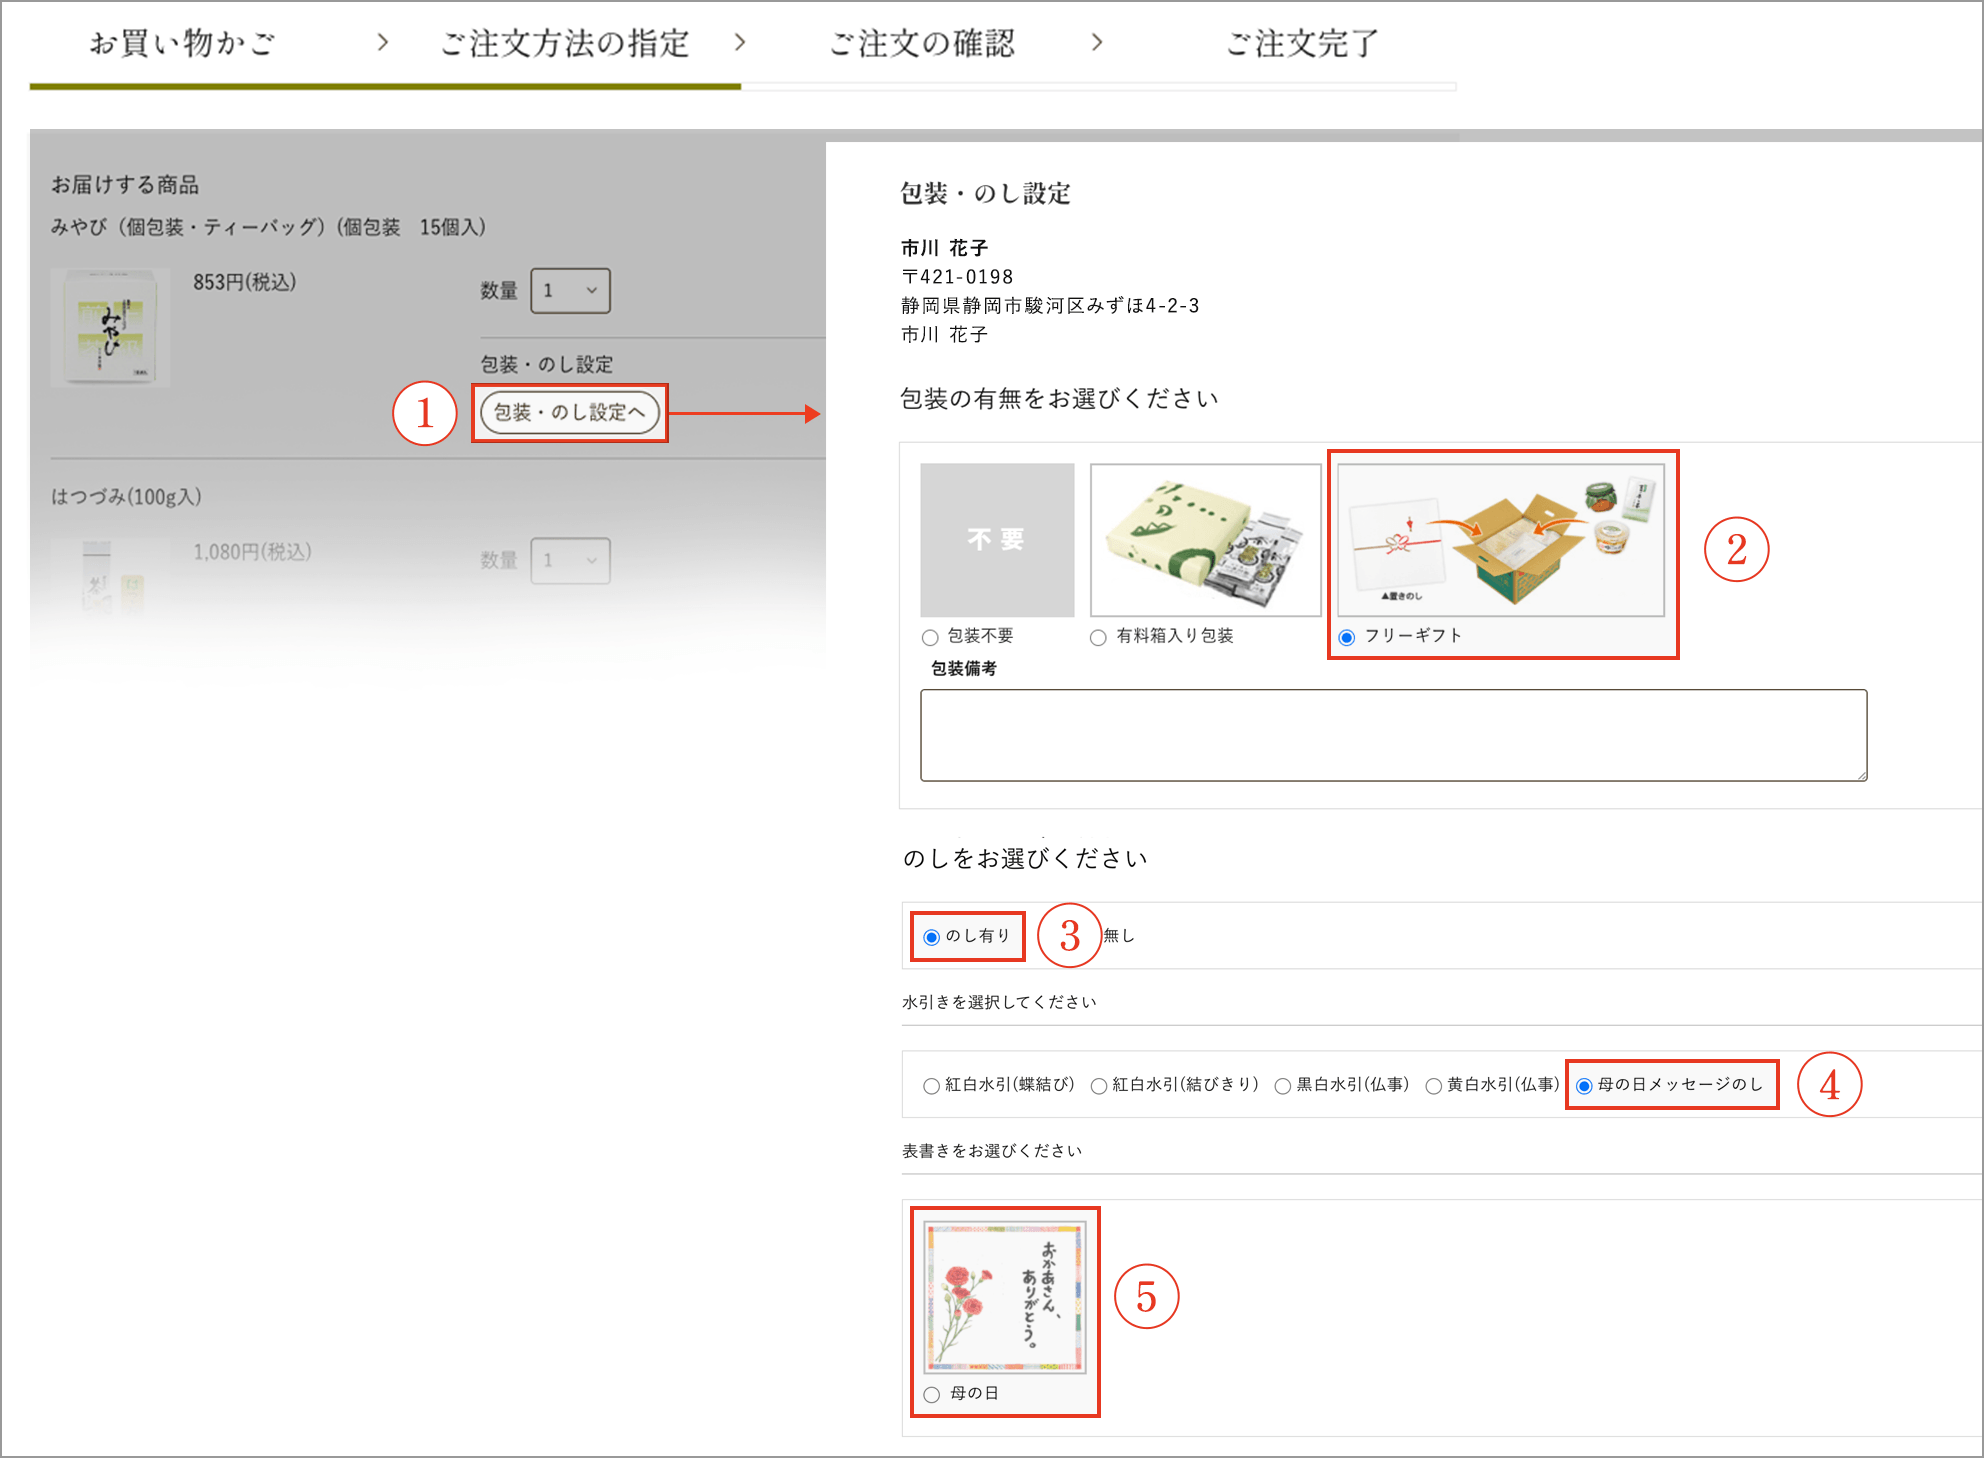This screenshot has width=1984, height=1458.
Task: Click the みやび product thumbnail
Action: [110, 327]
